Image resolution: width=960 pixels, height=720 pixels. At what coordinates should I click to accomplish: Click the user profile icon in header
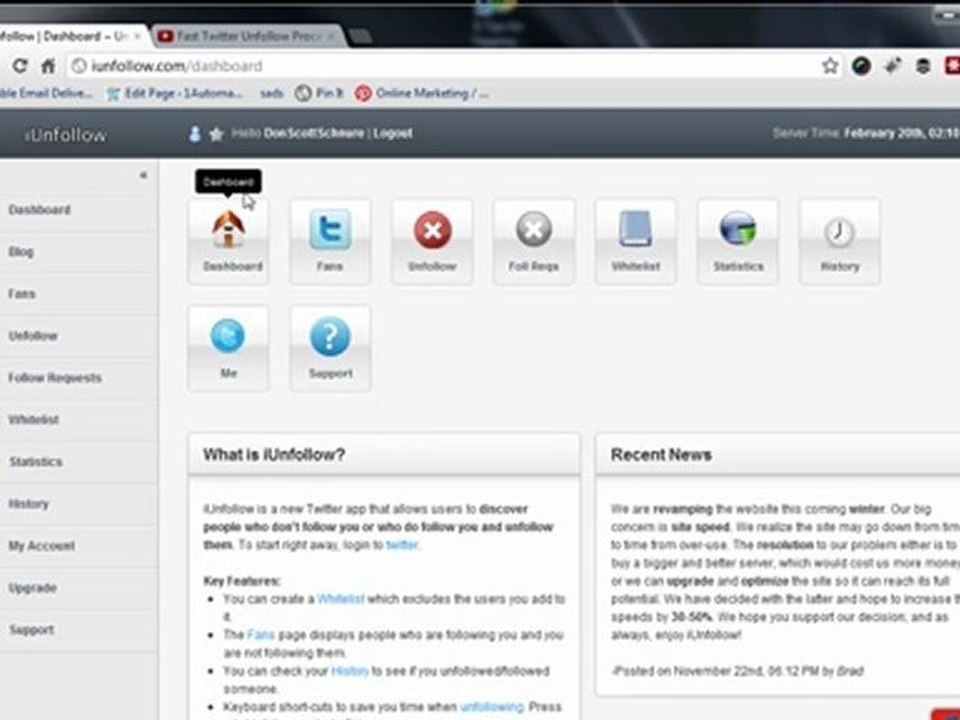[x=195, y=133]
